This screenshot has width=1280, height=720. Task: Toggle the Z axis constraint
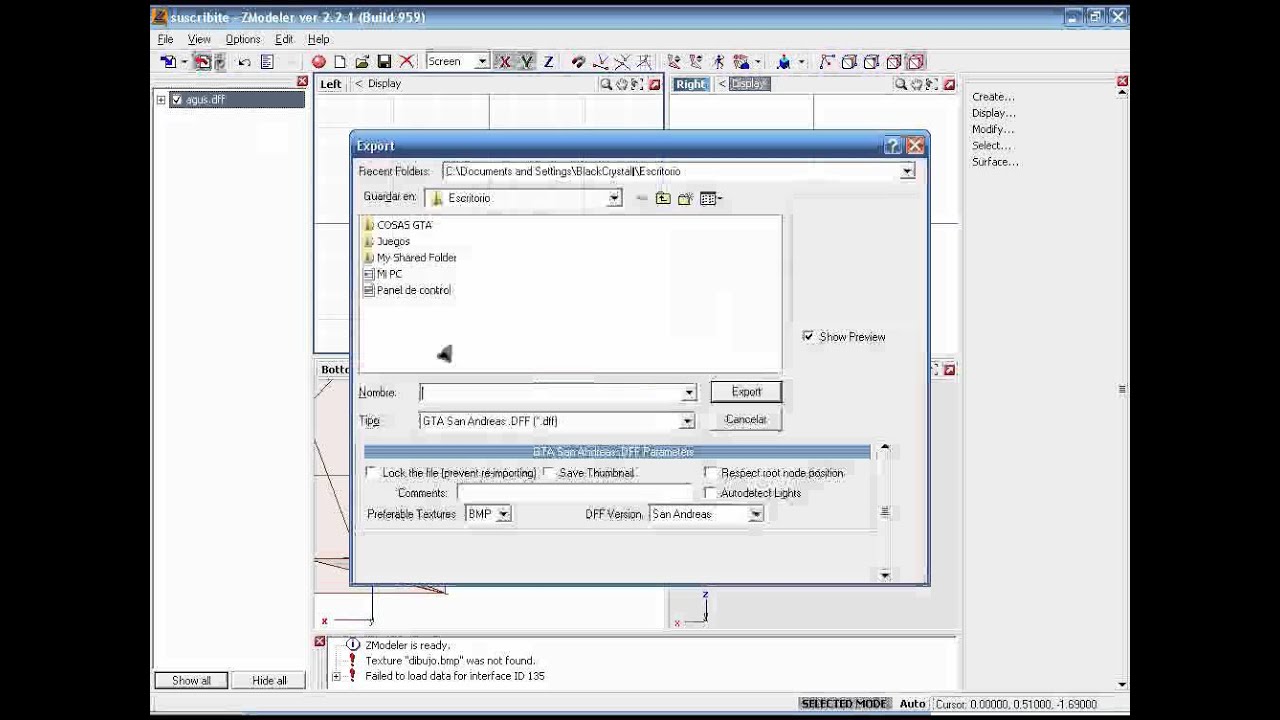coord(548,62)
